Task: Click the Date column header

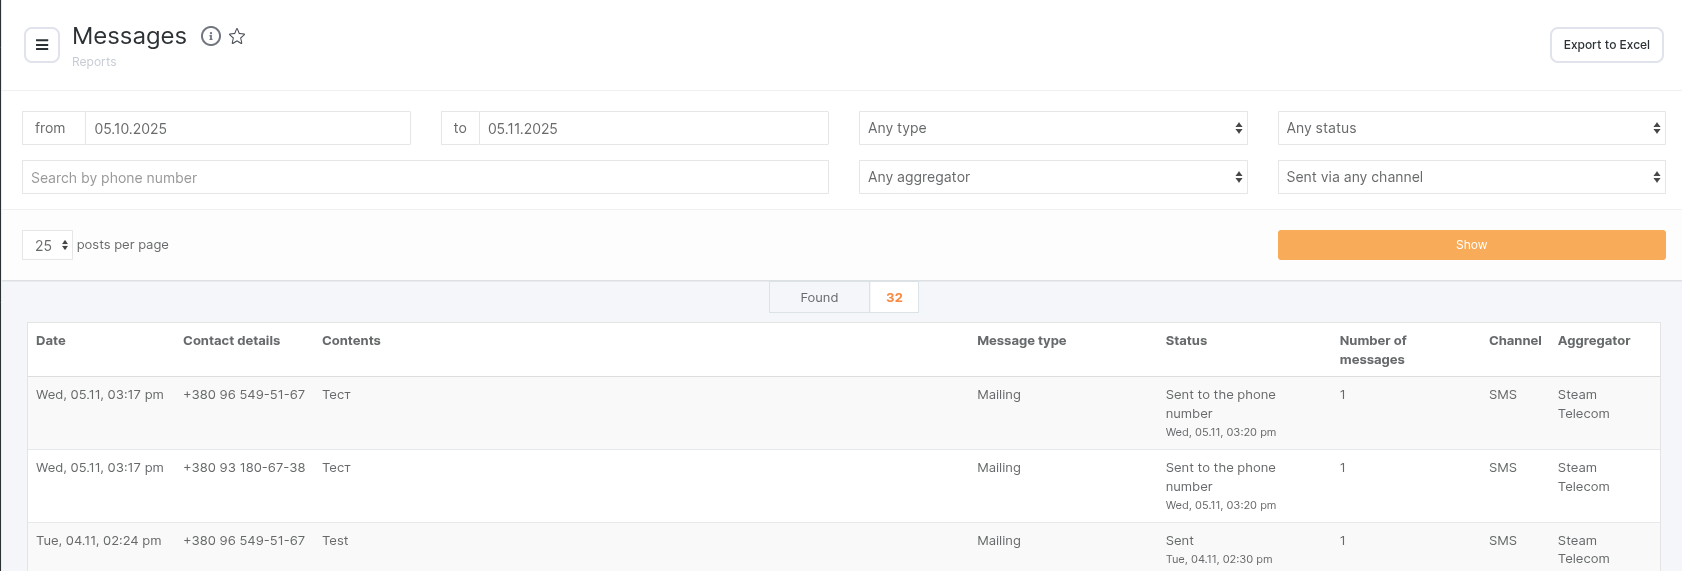Action: [x=51, y=341]
